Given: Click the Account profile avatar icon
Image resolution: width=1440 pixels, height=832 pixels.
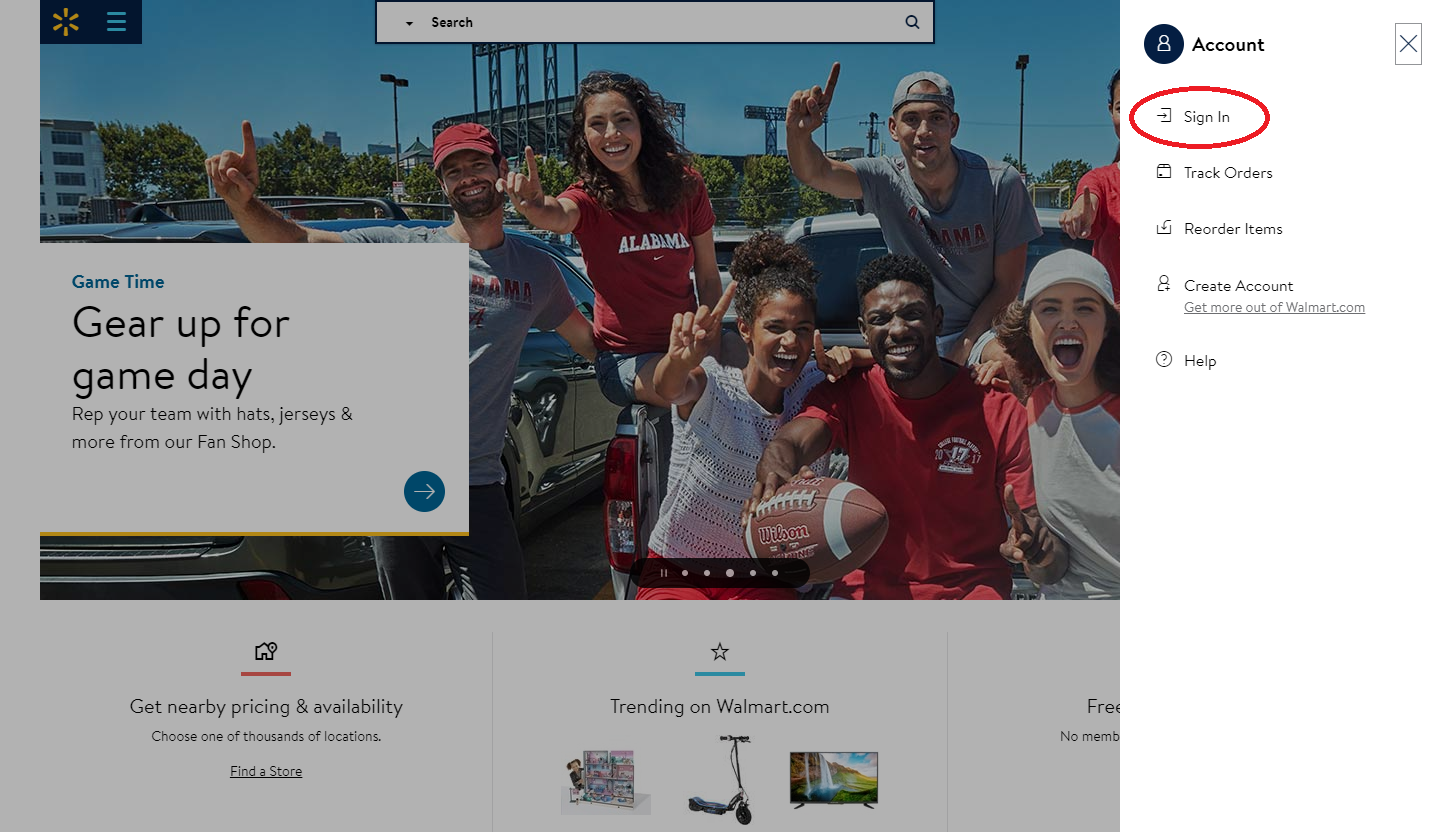Looking at the screenshot, I should click(x=1163, y=44).
